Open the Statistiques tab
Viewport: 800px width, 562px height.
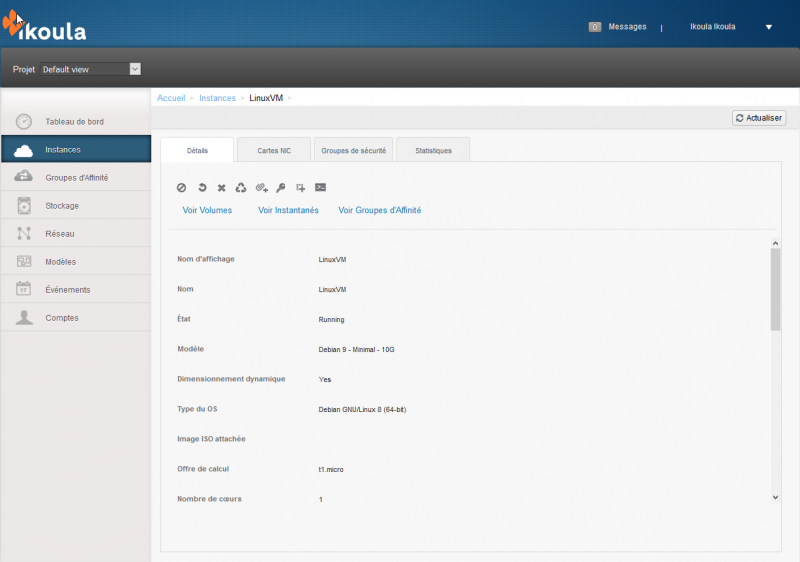[433, 150]
